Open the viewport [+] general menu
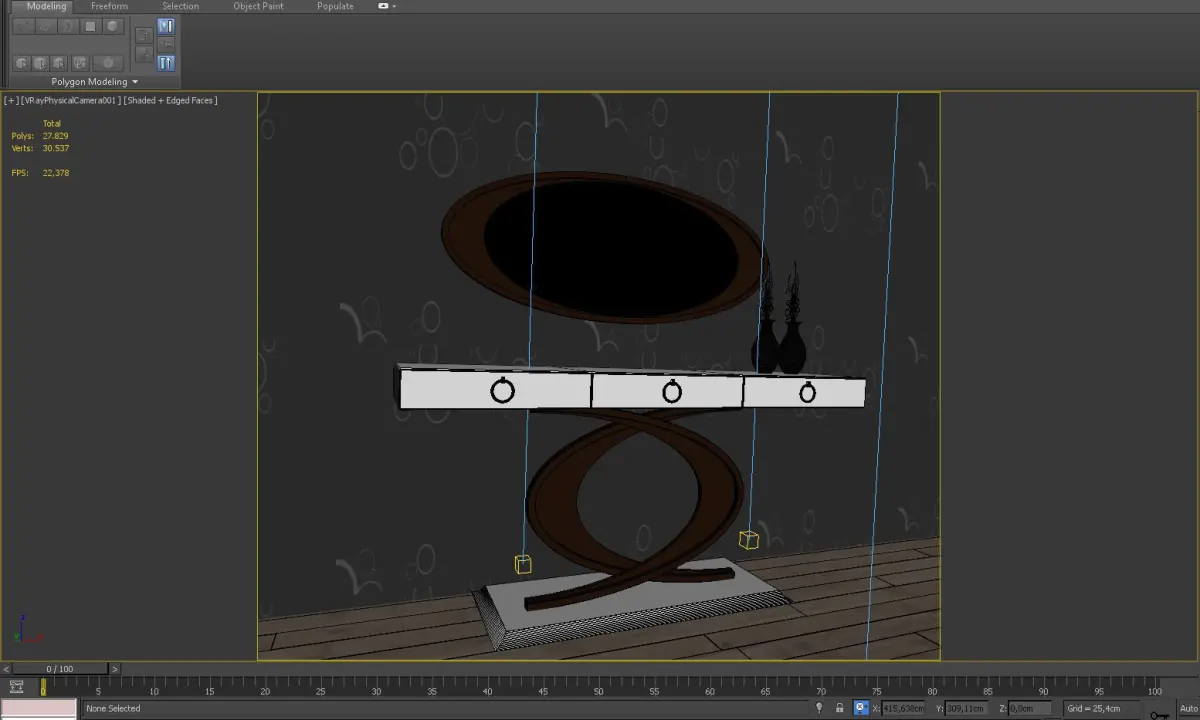 coord(11,100)
